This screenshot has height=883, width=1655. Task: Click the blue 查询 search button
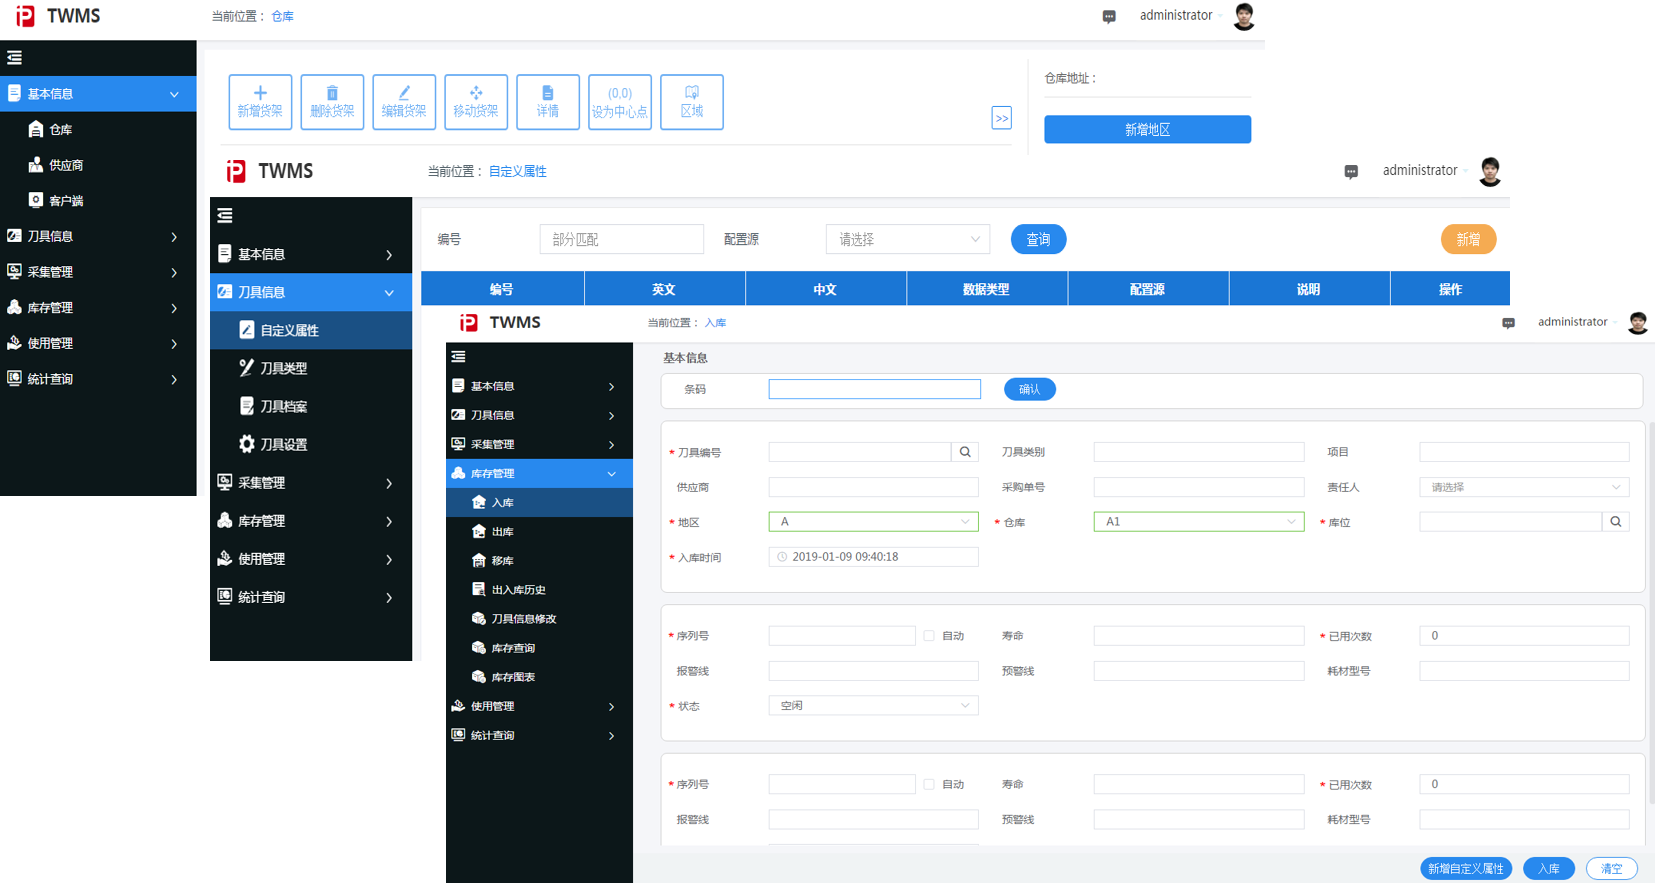pos(1038,240)
